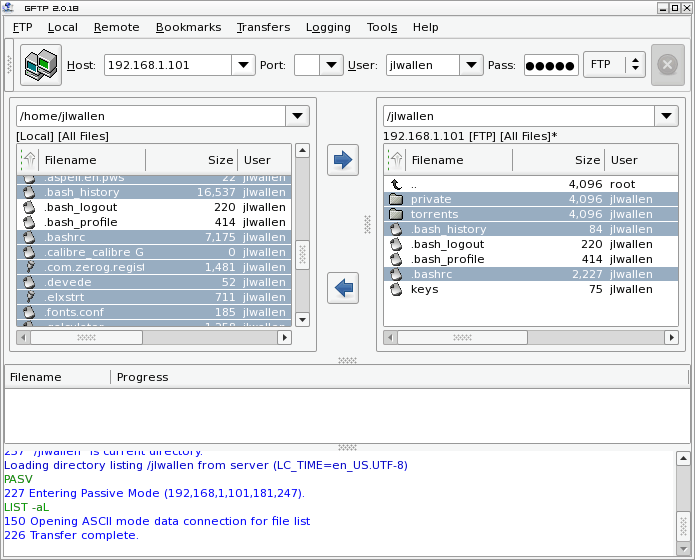
Task: Expand local path /home/jlwallen dropdown
Action: (297, 116)
